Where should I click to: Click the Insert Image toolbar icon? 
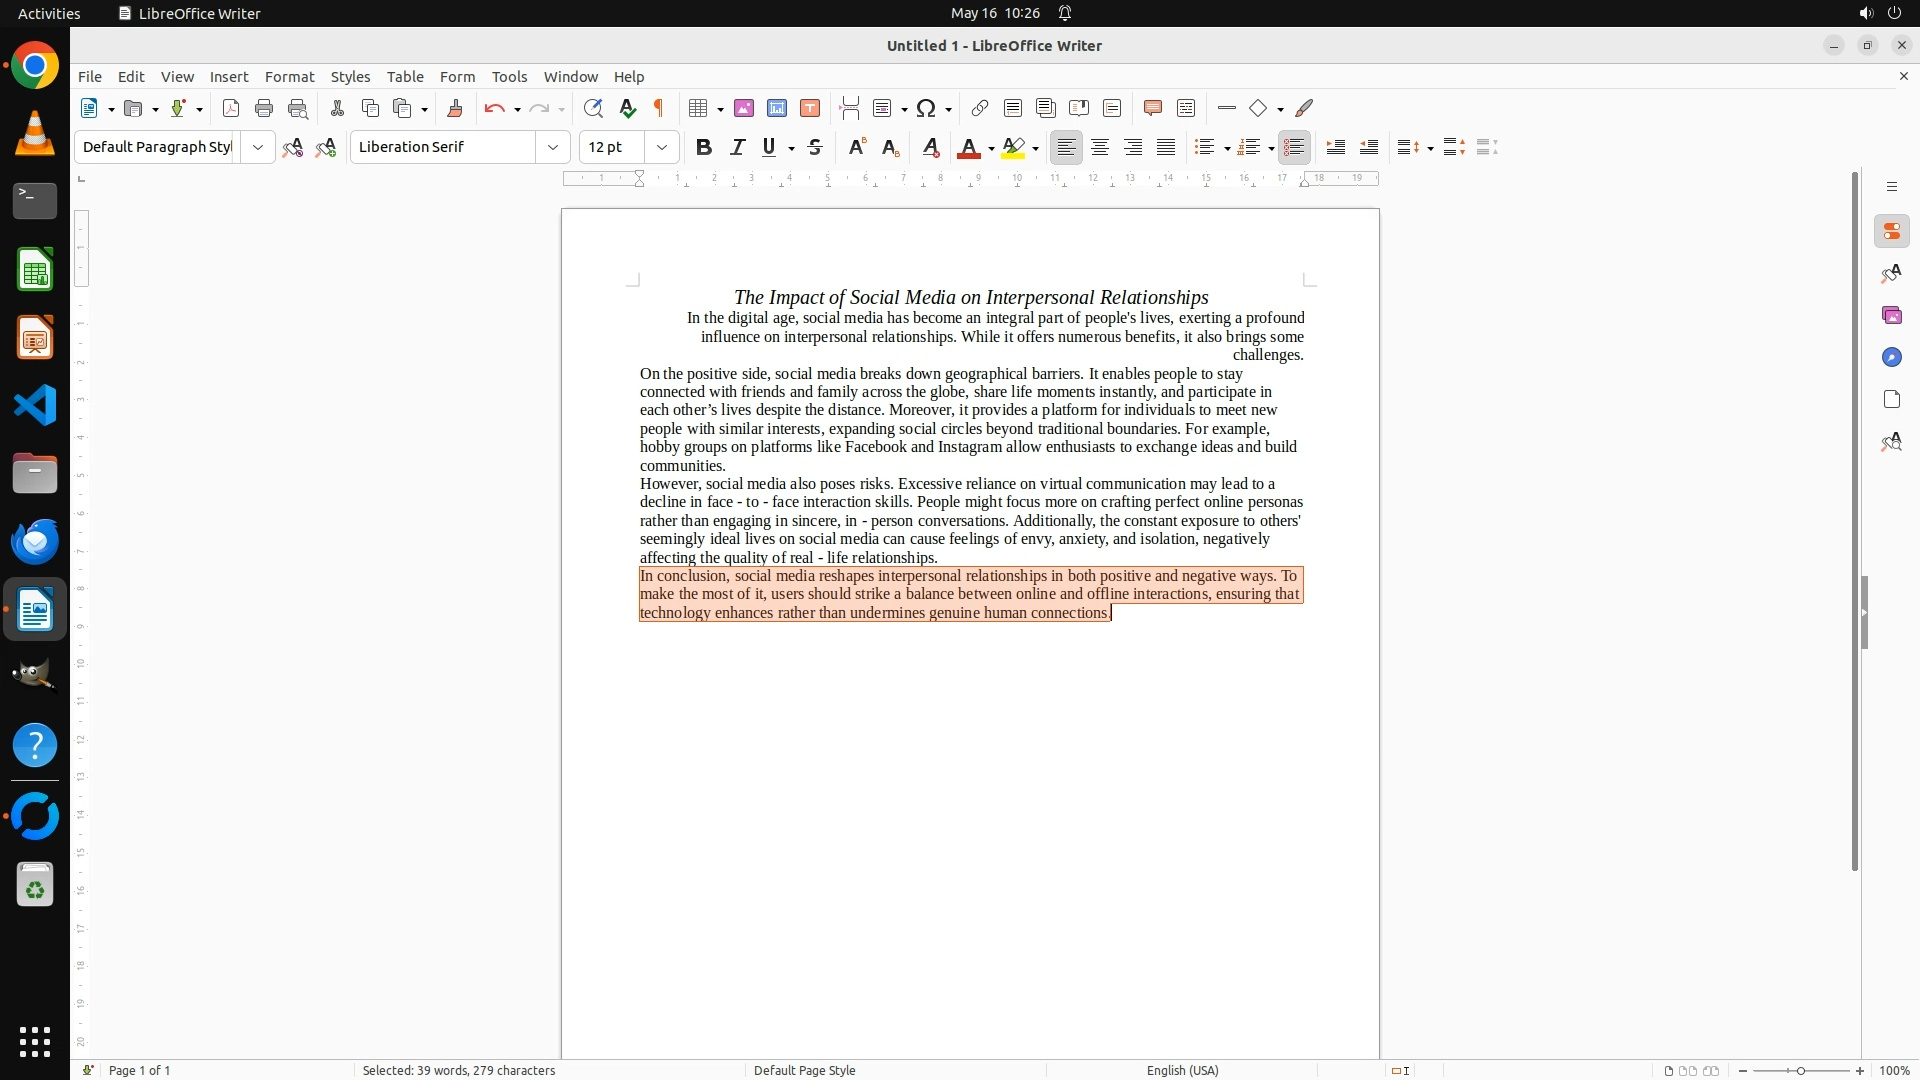743,108
